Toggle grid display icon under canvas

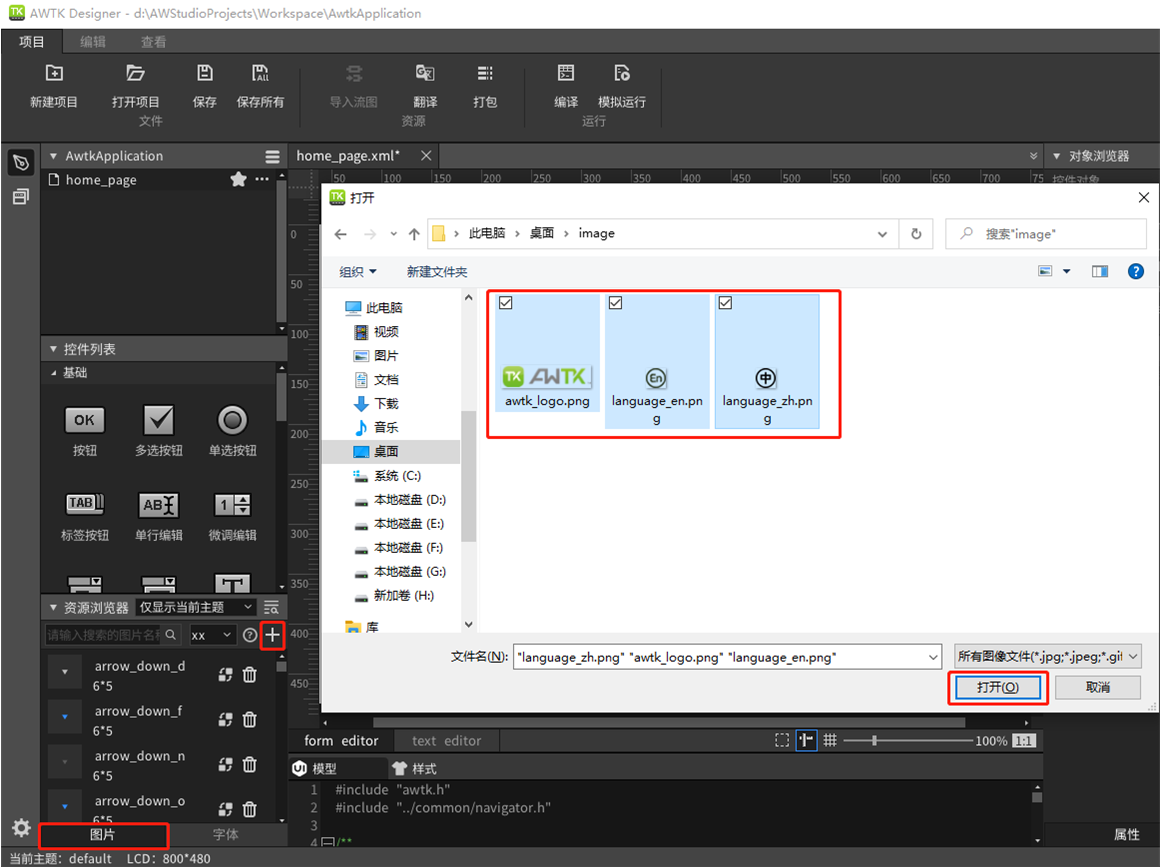[830, 740]
